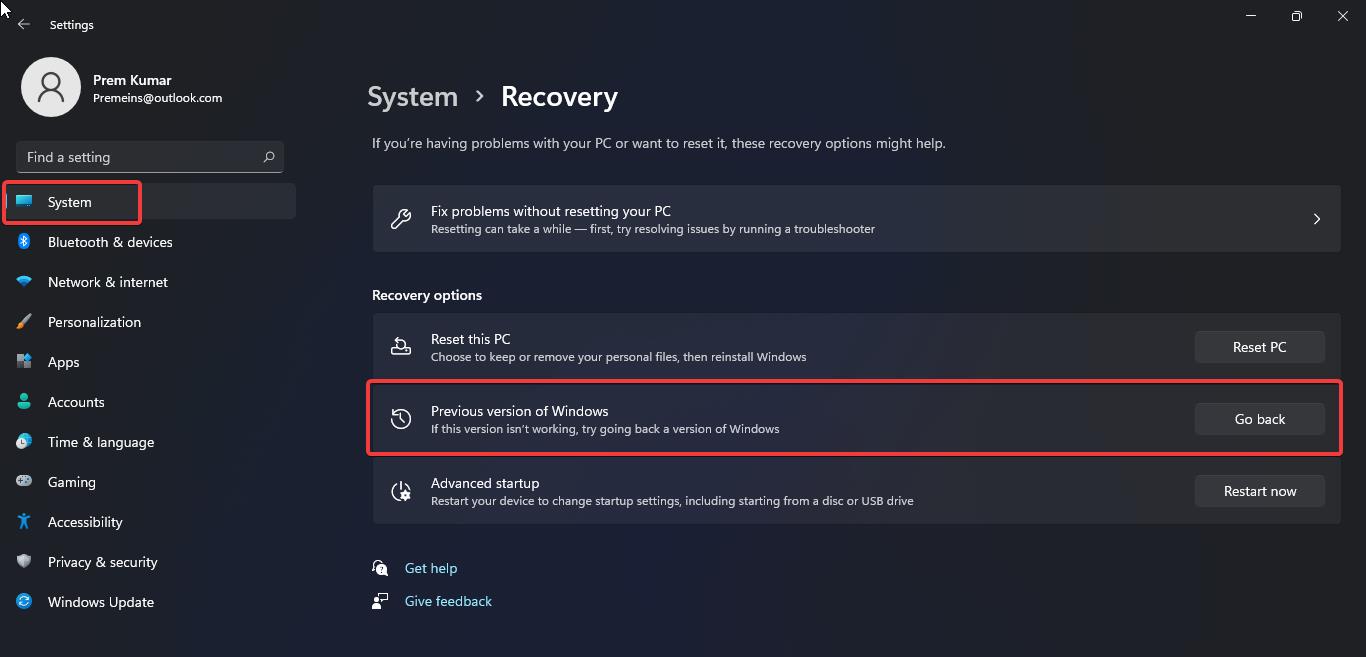This screenshot has width=1366, height=657.
Task: Open Personalization settings
Action: 94,321
